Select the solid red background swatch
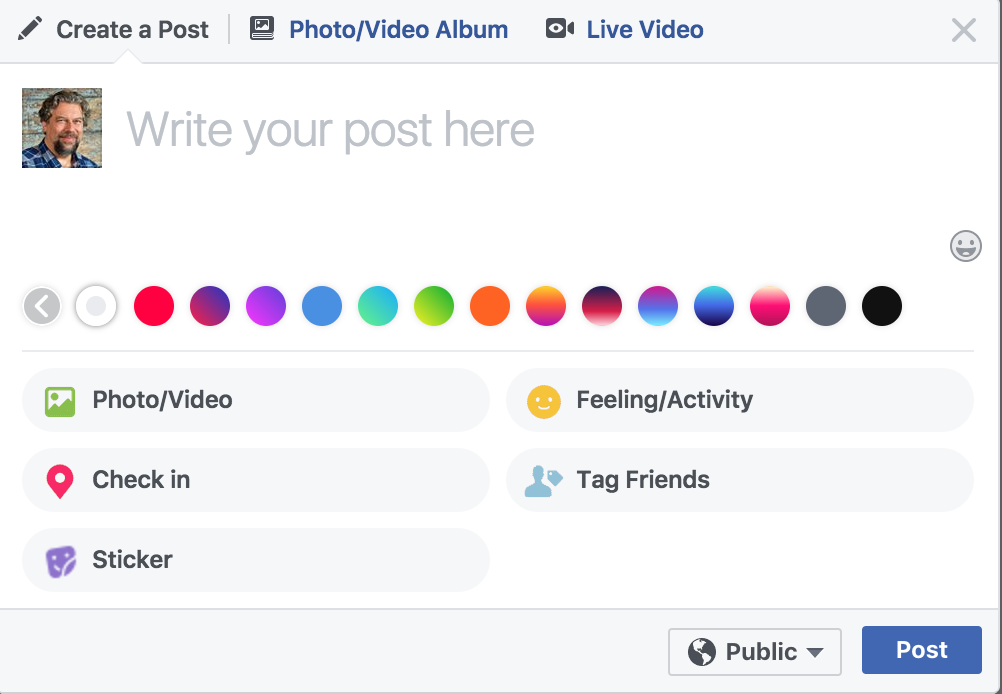 (154, 306)
